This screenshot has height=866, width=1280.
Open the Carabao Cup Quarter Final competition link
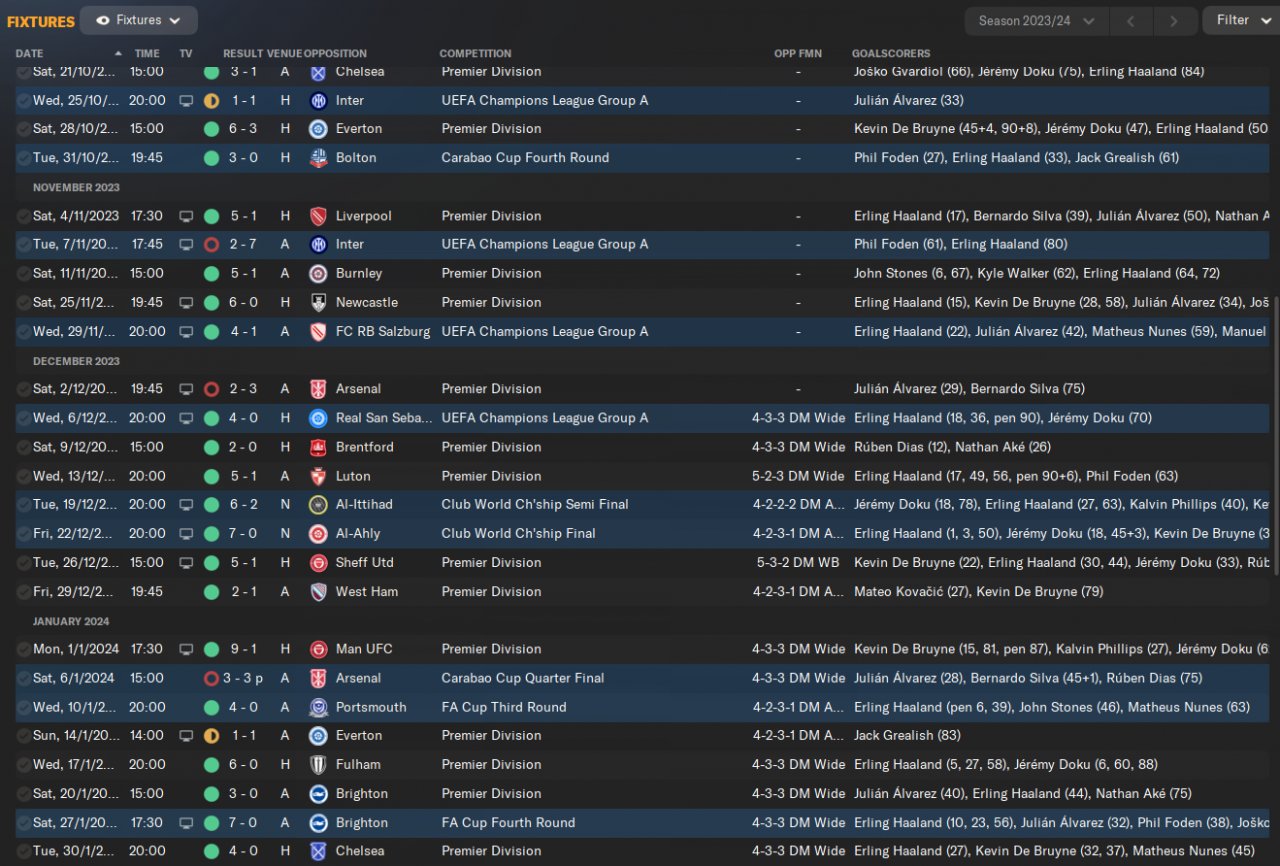[x=523, y=678]
